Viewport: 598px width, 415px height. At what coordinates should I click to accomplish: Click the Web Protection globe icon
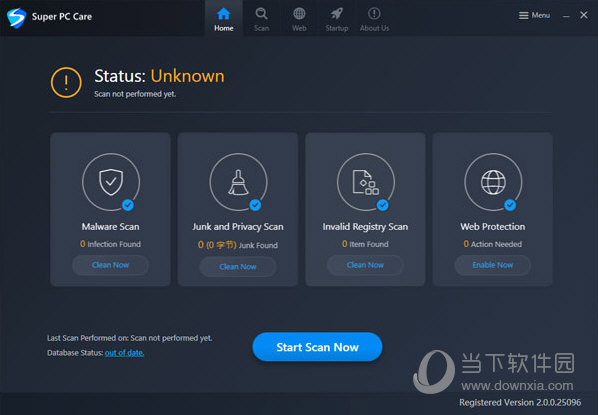coord(493,182)
